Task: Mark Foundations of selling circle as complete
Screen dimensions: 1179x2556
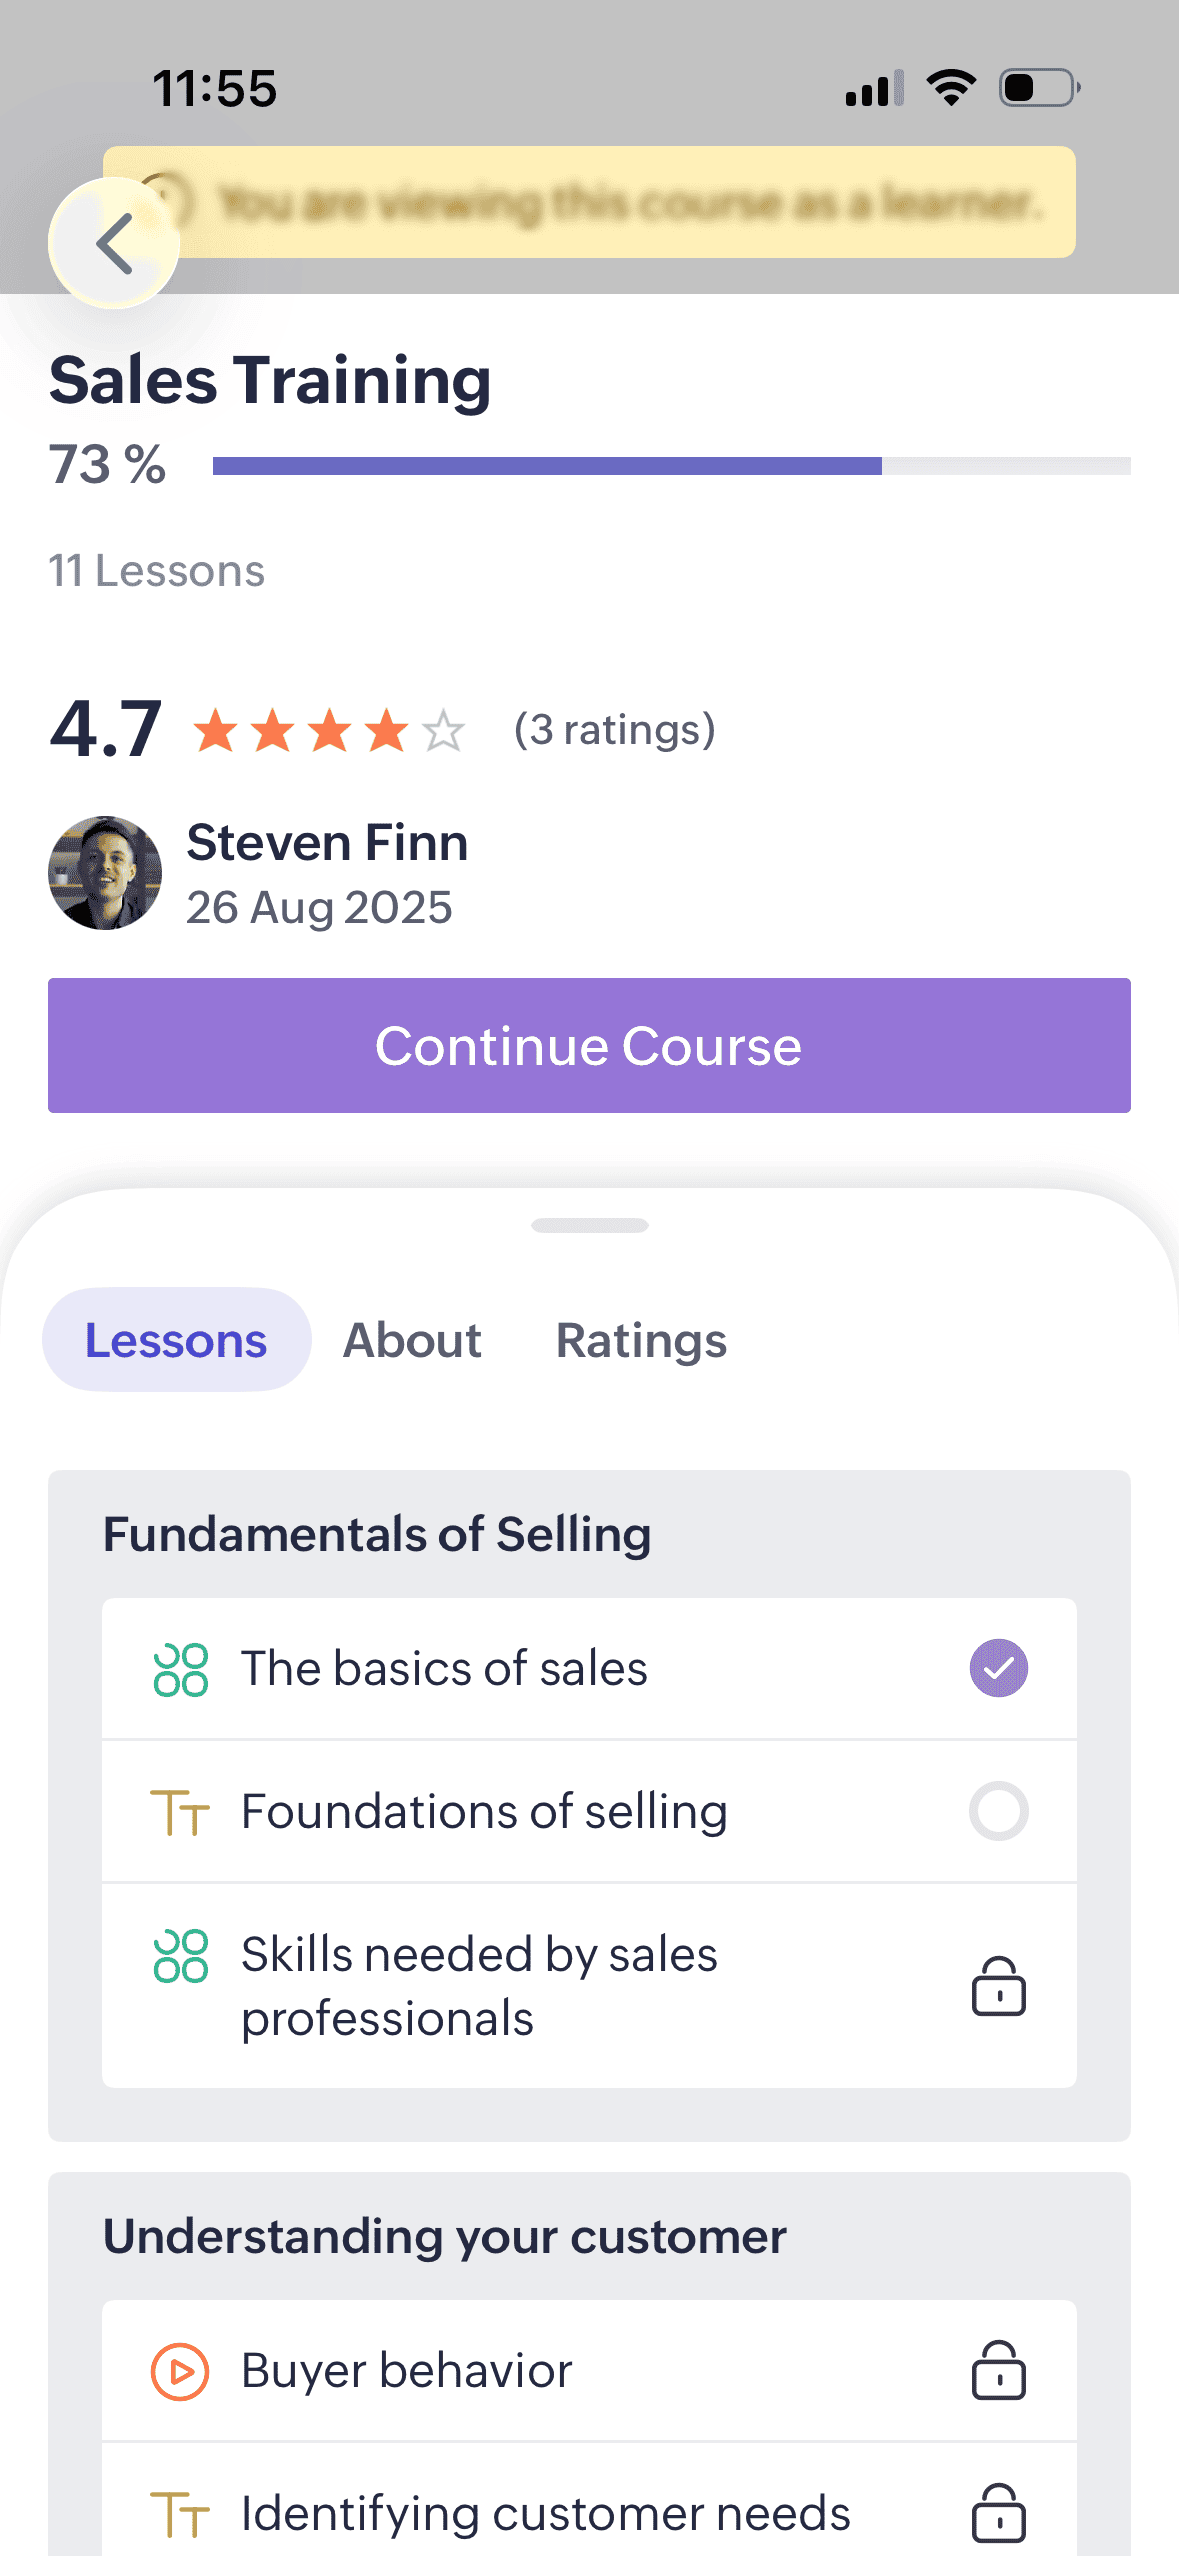Action: click(998, 1811)
